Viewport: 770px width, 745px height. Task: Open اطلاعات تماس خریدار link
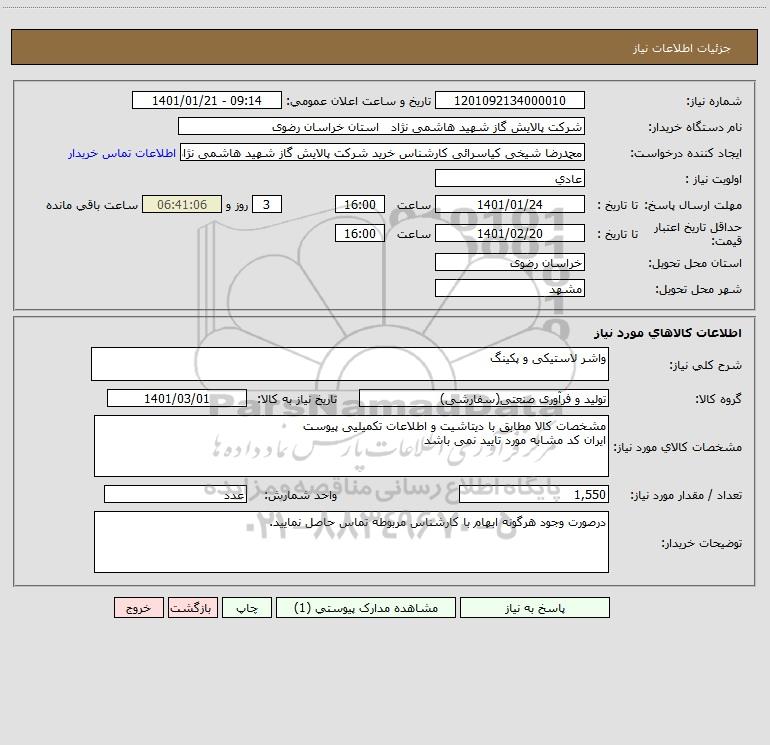coord(122,153)
